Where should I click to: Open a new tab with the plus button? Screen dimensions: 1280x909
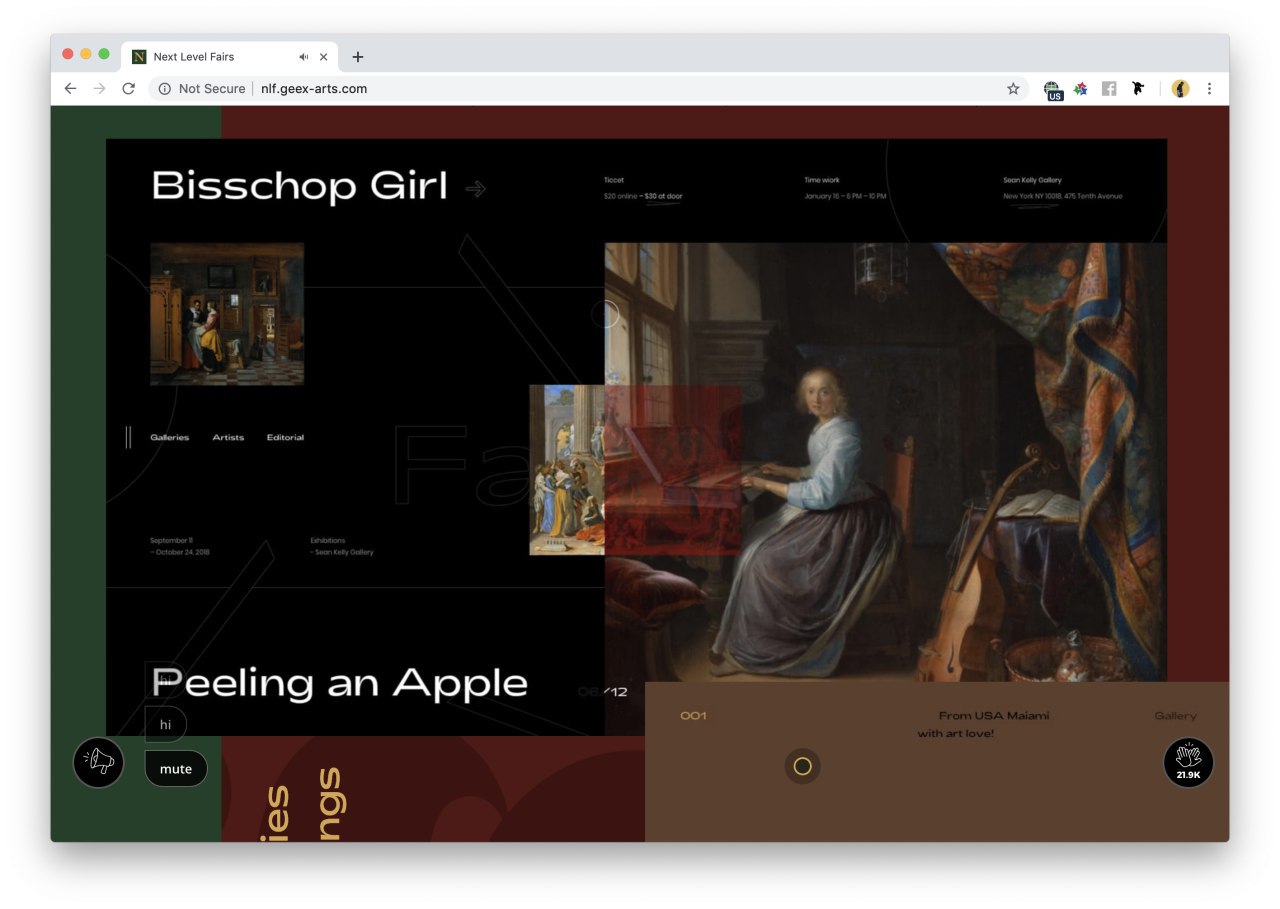(358, 57)
